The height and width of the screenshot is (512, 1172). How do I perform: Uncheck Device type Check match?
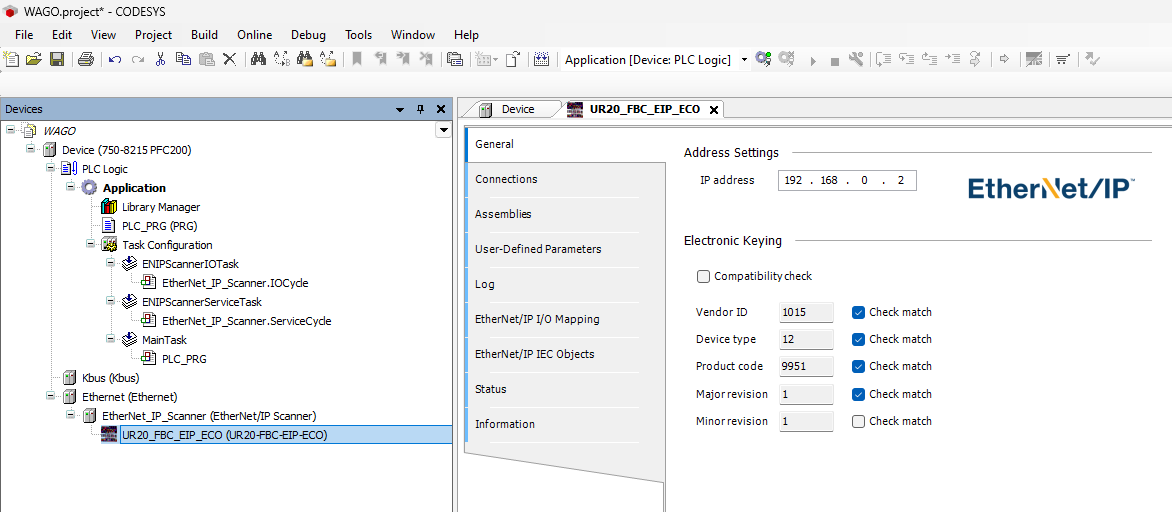point(858,339)
